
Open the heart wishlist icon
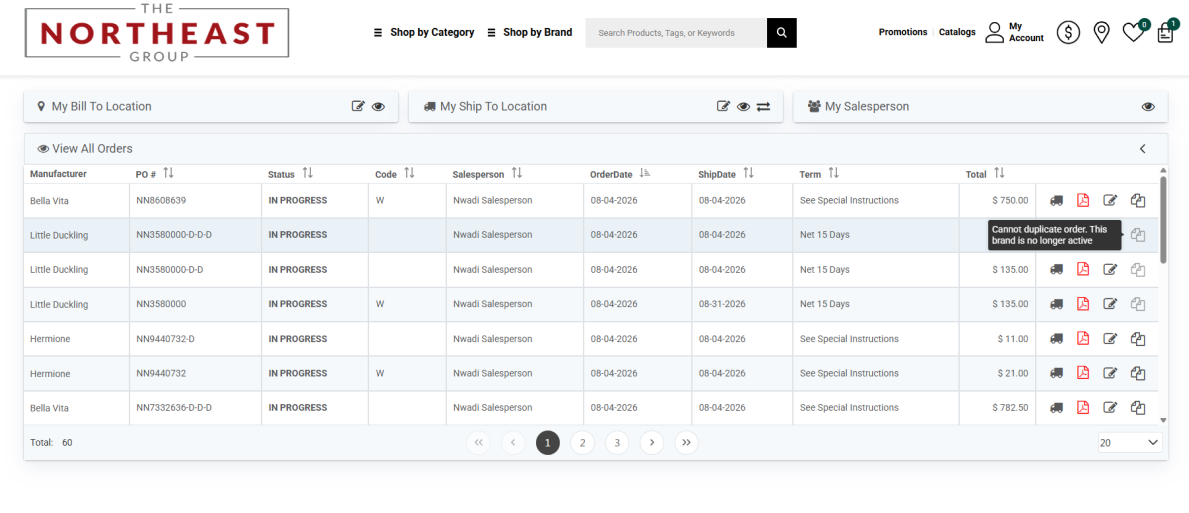point(1133,33)
